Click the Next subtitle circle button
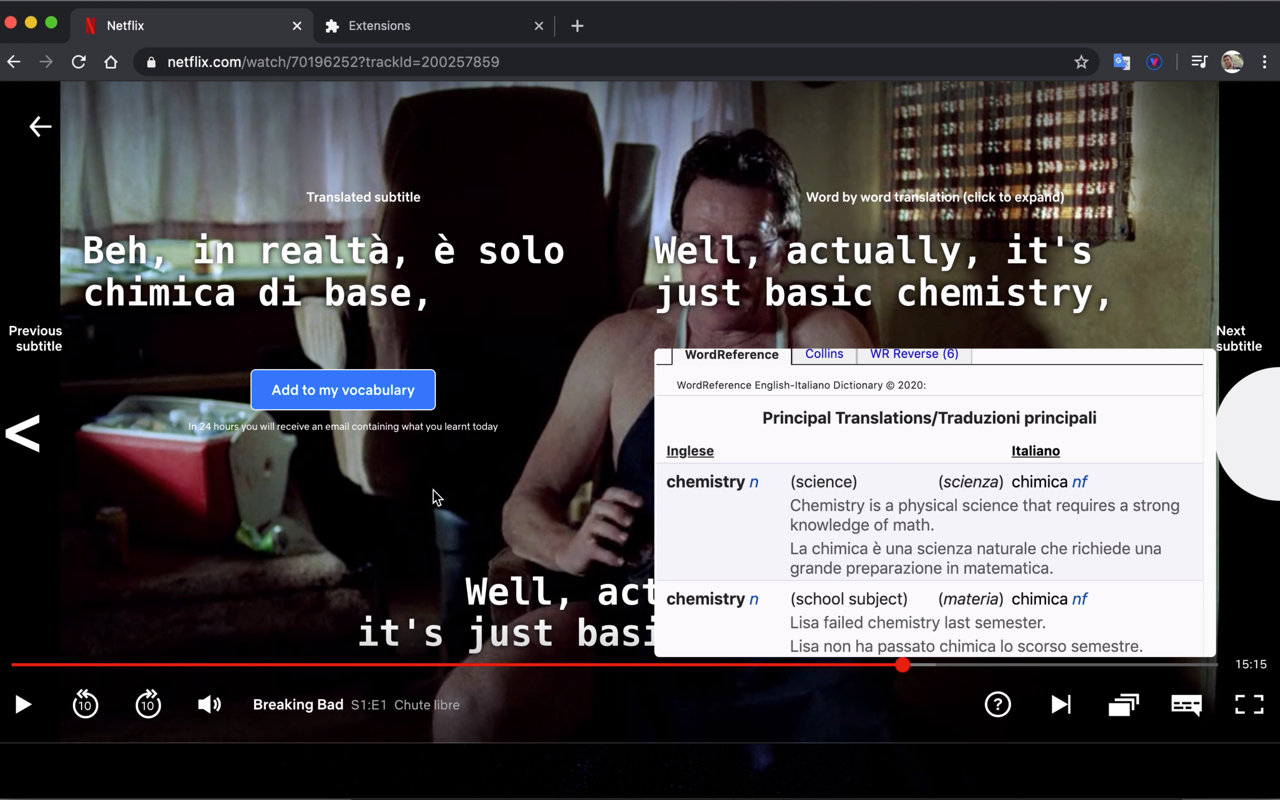 pos(1248,434)
